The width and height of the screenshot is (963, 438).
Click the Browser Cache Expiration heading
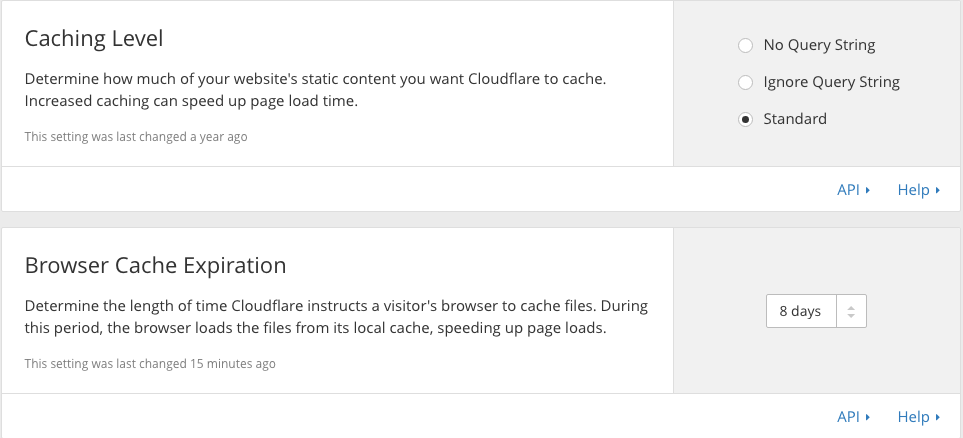tap(155, 266)
